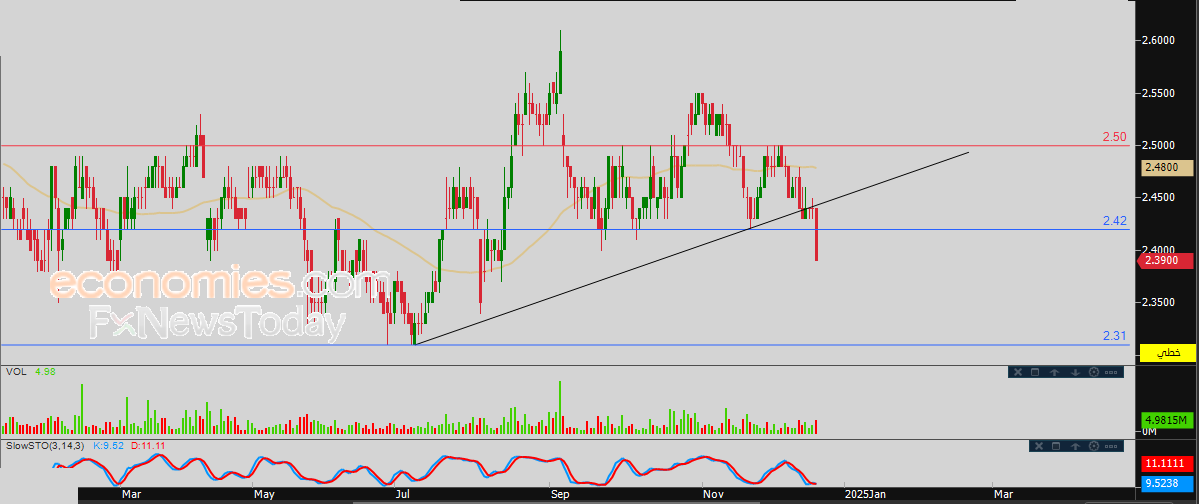Viewport: 1199px width, 504px height.
Task: Click the K:9.52 stochastic value
Action: (110, 444)
